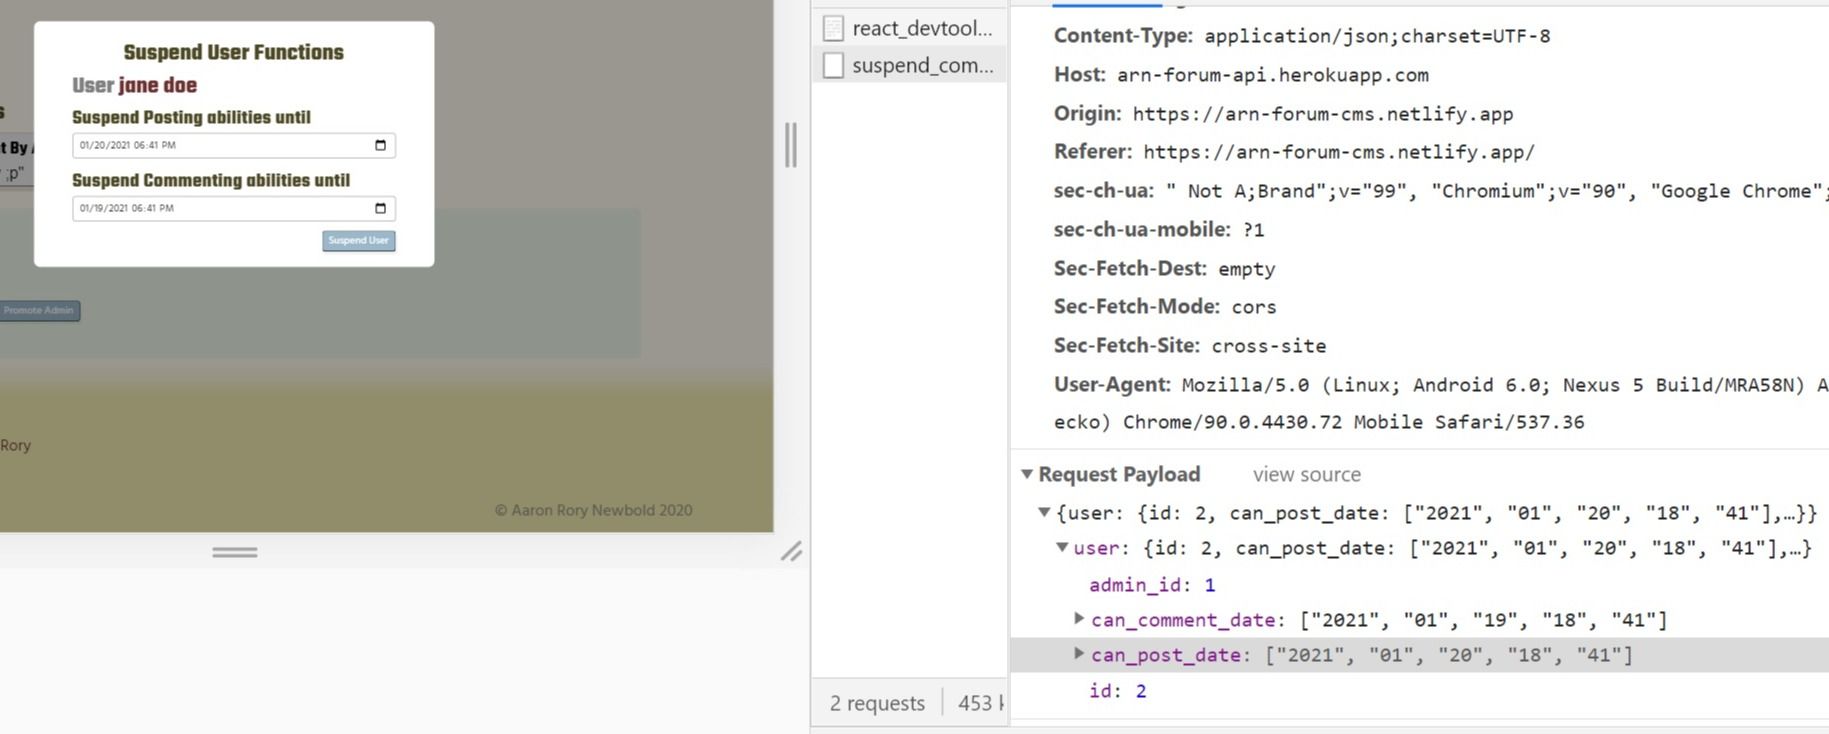This screenshot has height=734, width=1829.
Task: Open view source for request payload
Action: pos(1306,474)
